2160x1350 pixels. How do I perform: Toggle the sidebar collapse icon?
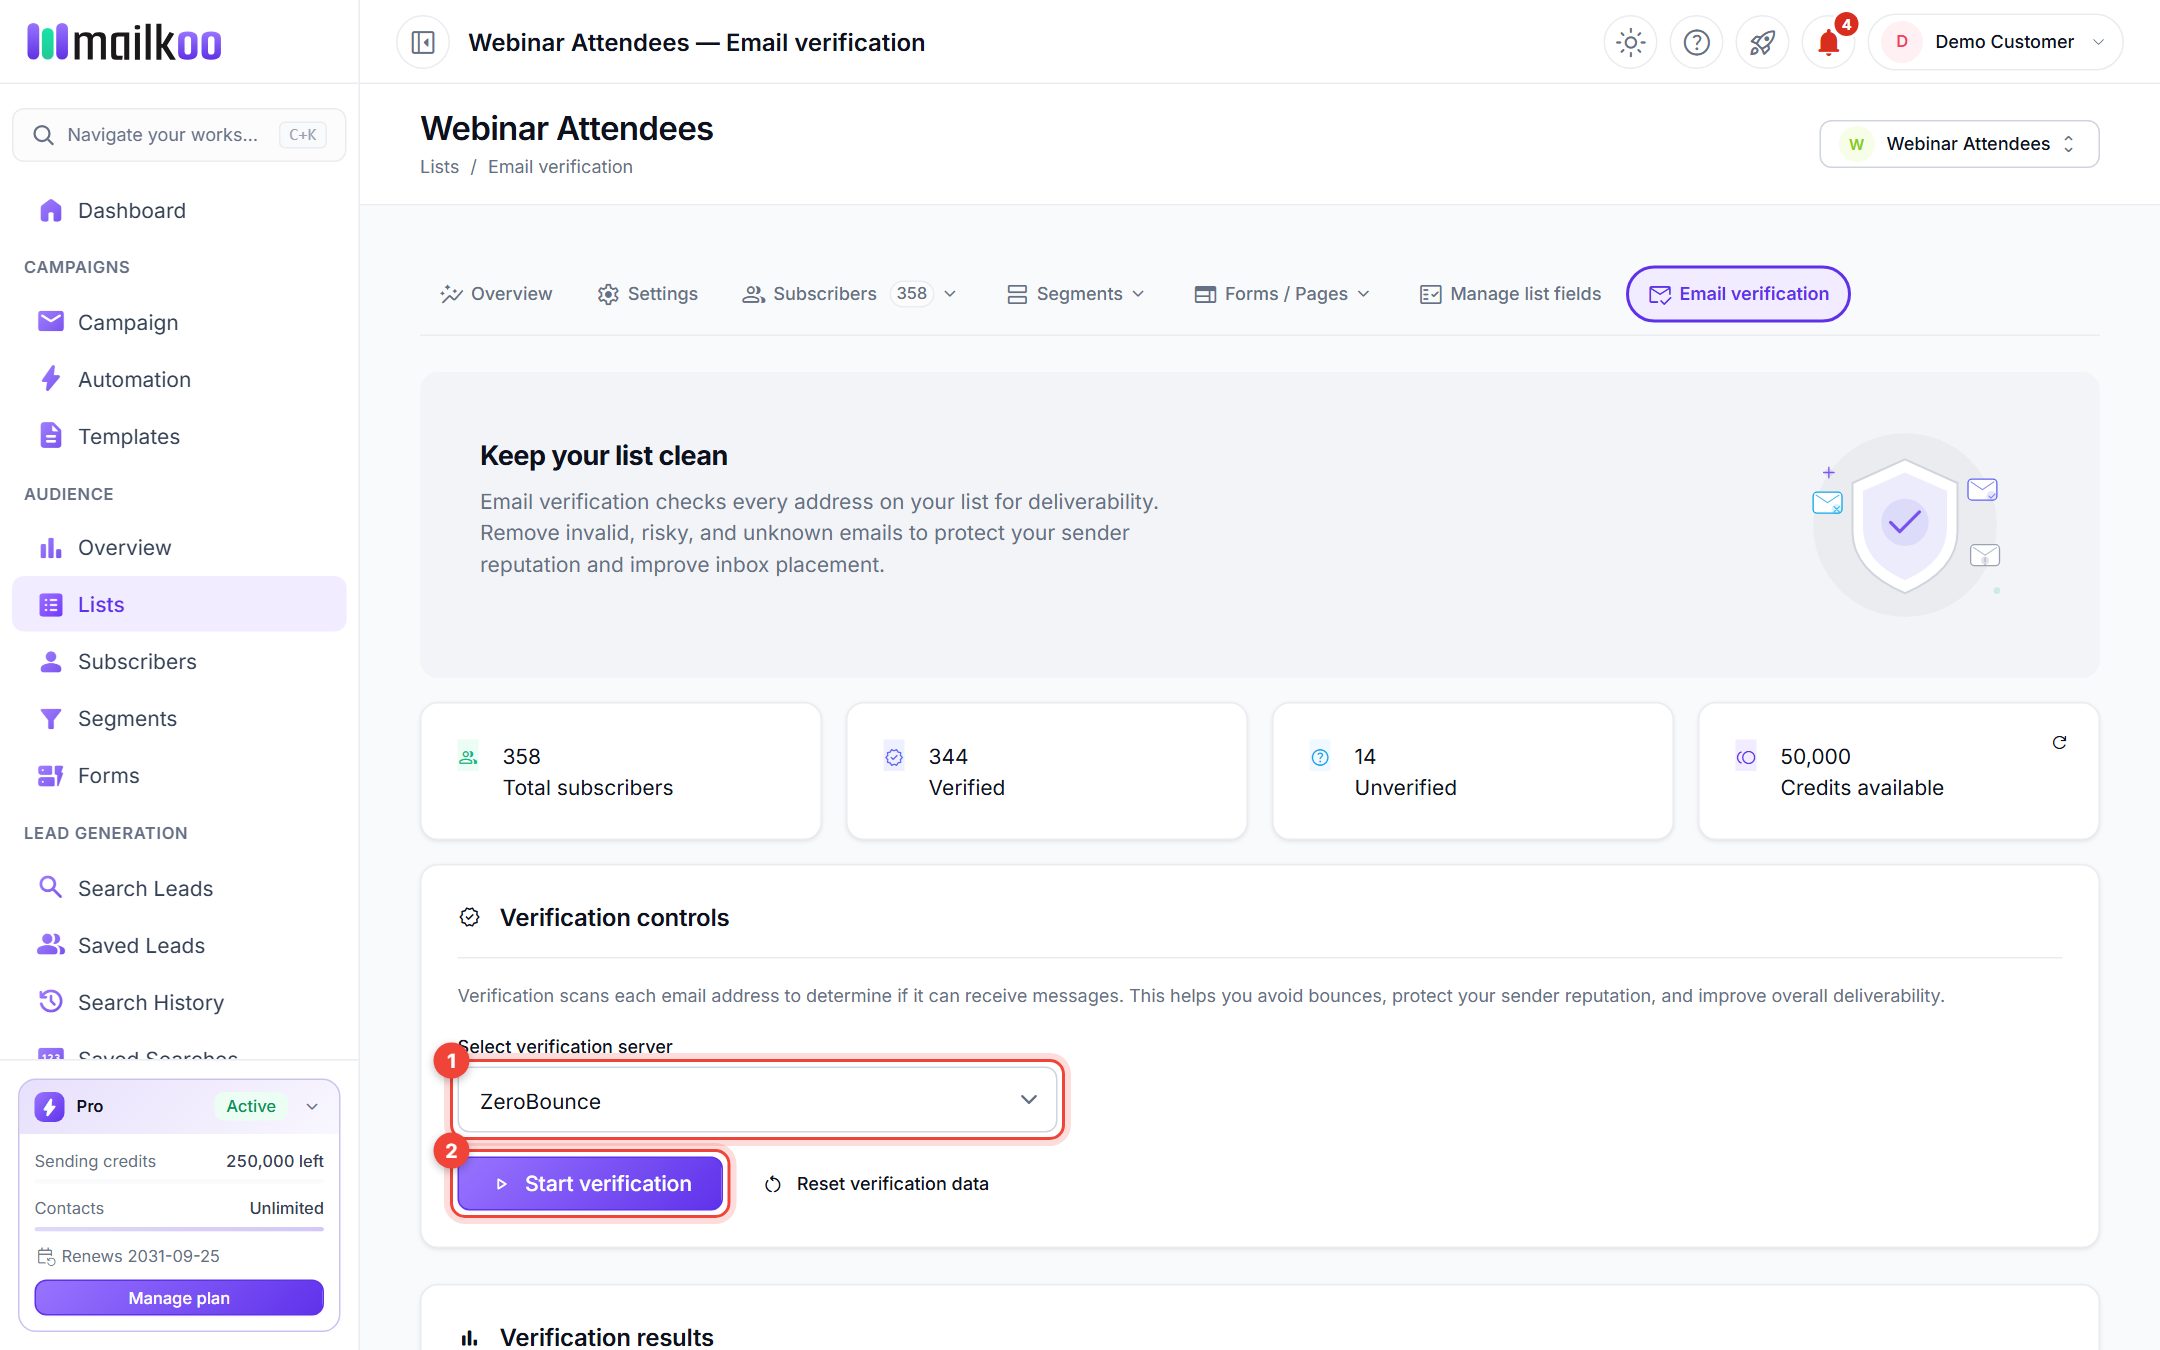[x=423, y=42]
